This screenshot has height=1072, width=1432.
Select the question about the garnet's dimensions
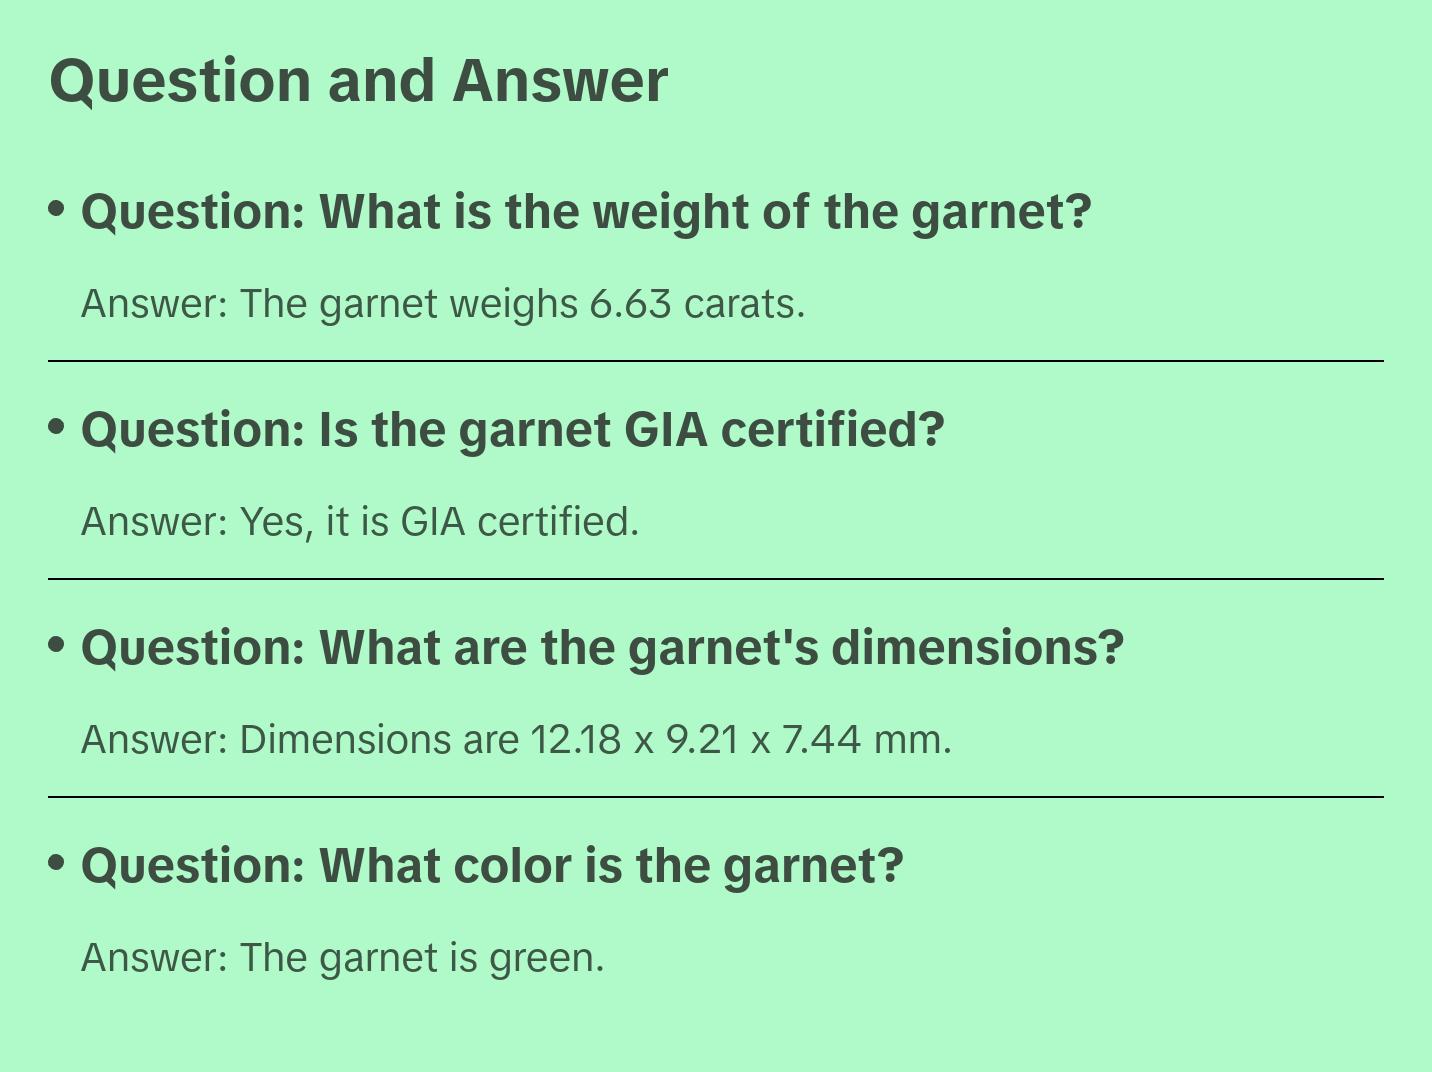[602, 648]
